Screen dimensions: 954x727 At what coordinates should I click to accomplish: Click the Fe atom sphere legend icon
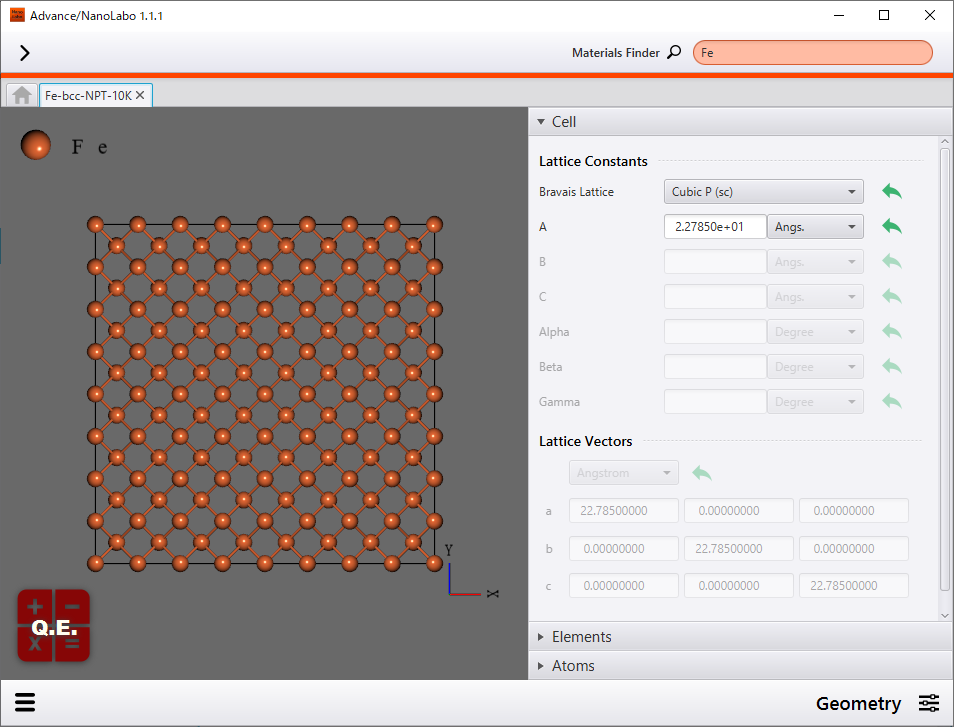[36, 145]
